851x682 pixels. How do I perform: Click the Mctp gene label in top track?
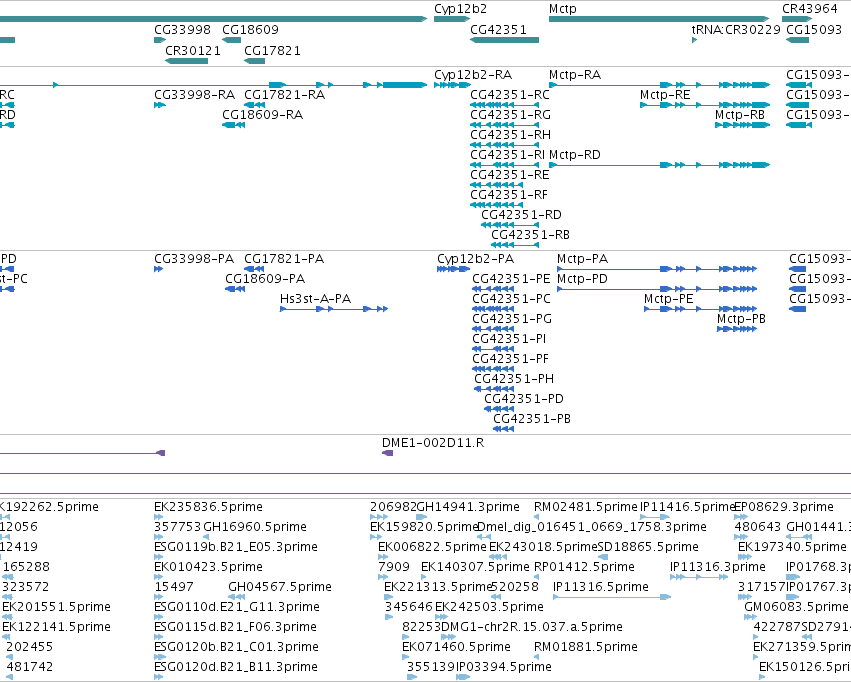(x=562, y=9)
